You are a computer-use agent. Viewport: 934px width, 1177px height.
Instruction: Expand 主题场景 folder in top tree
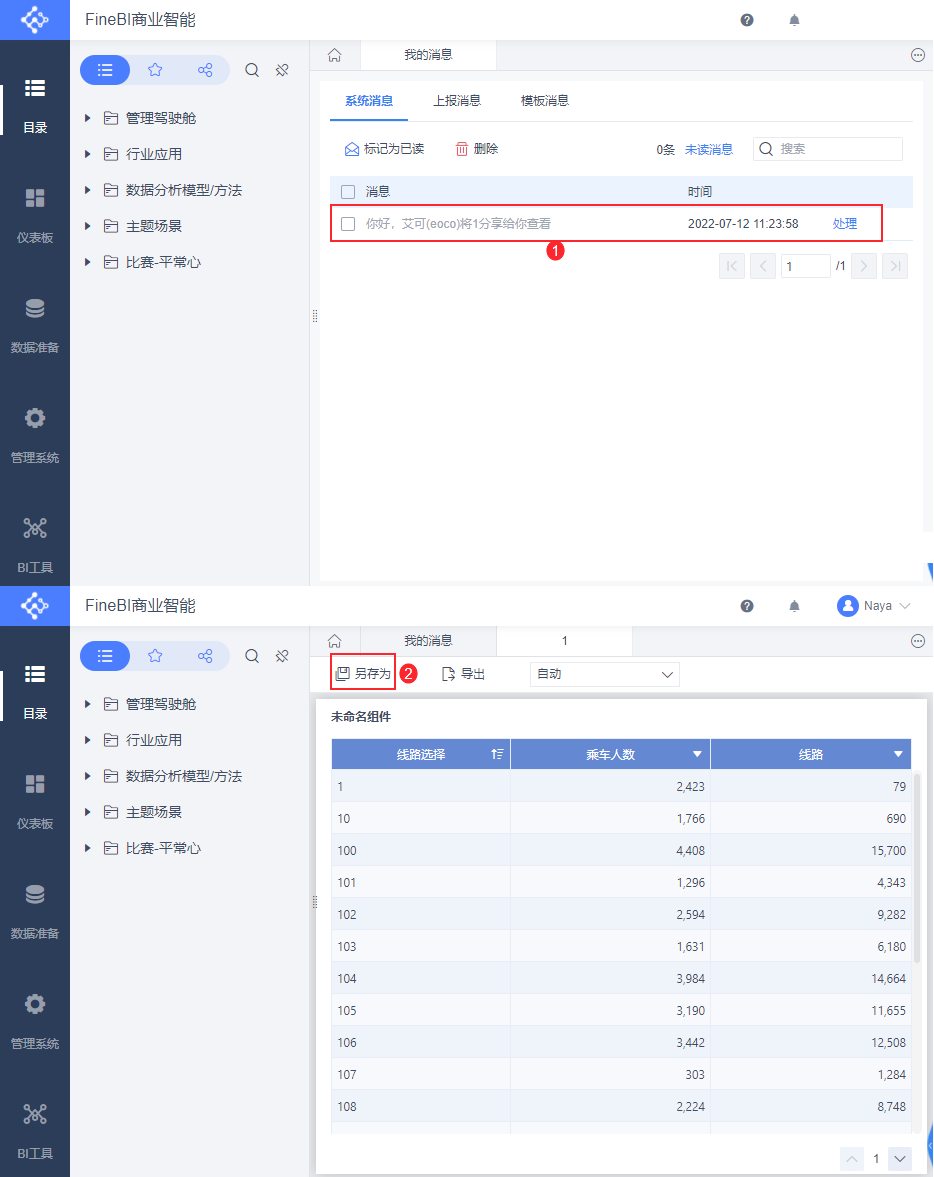click(88, 226)
